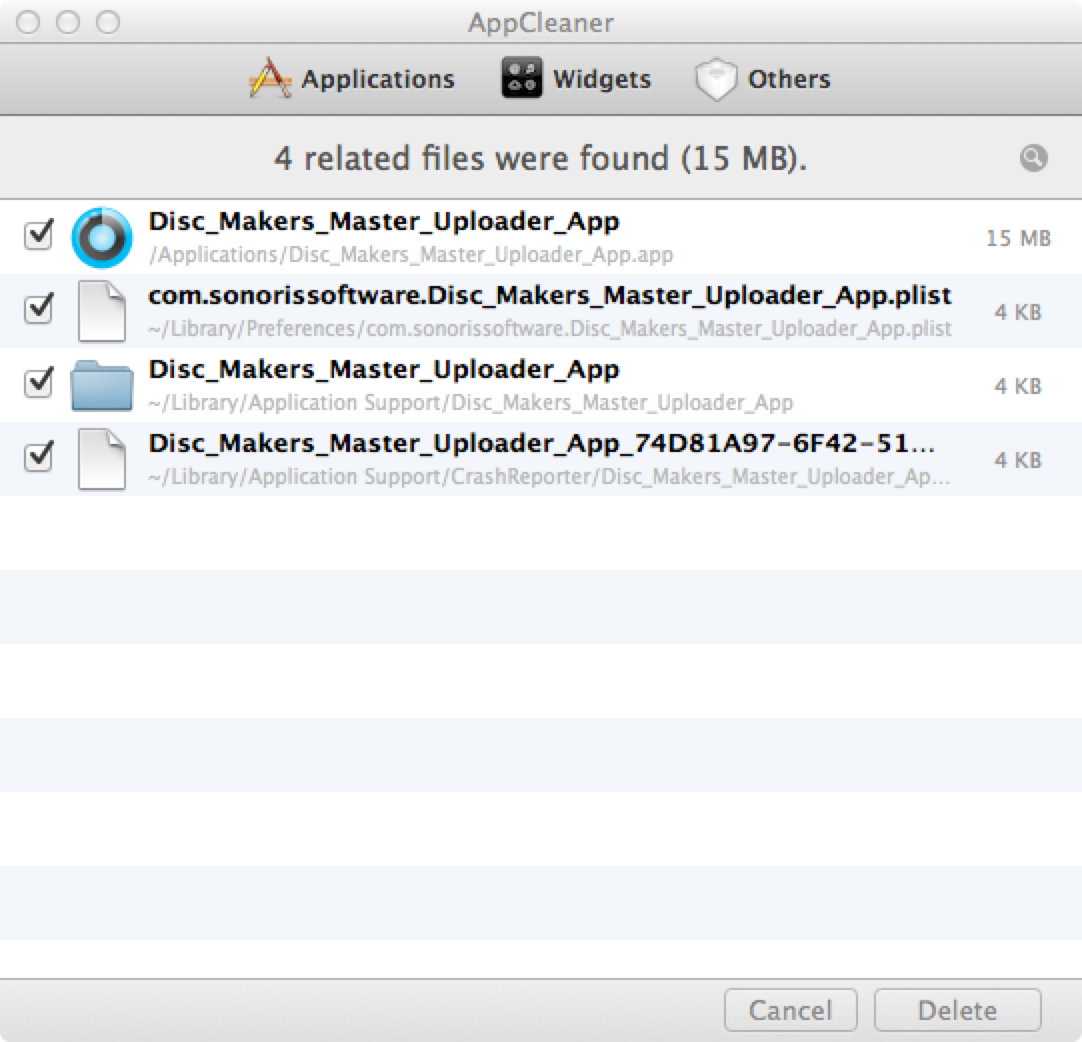Uncheck the com.sonorissoftware plist checkbox
The image size is (1082, 1042).
pyautogui.click(x=39, y=308)
